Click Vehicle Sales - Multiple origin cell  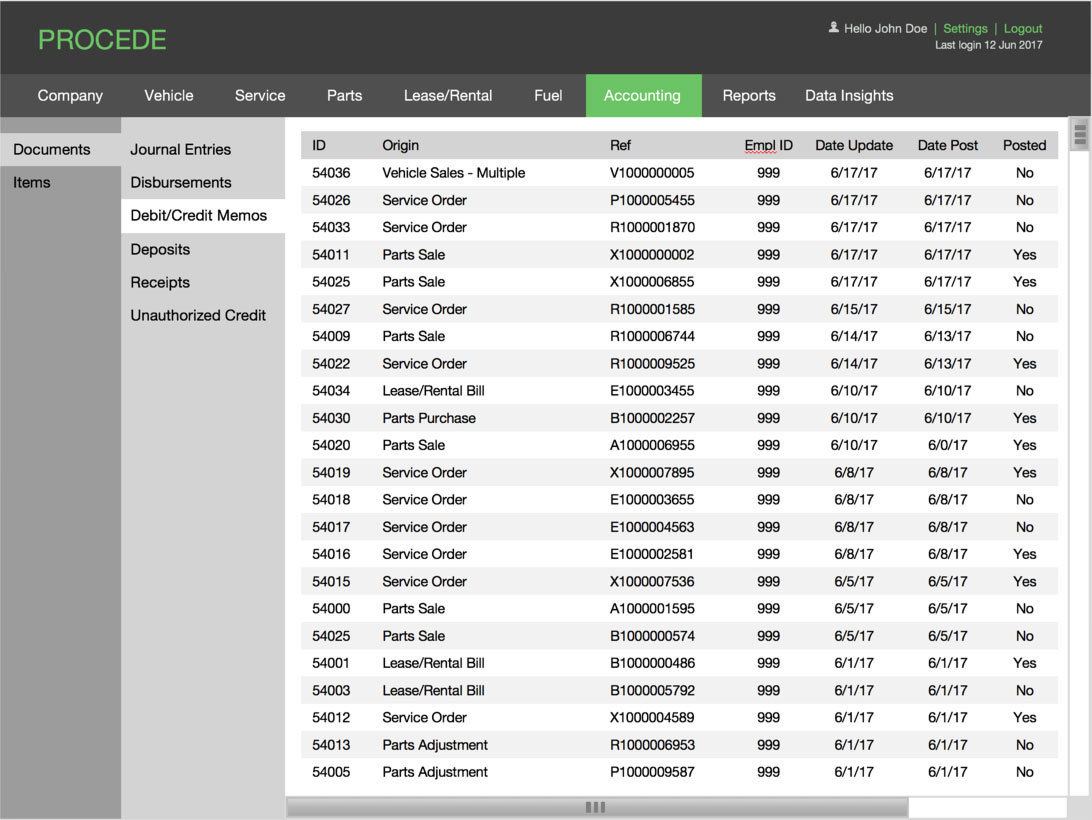(x=453, y=173)
